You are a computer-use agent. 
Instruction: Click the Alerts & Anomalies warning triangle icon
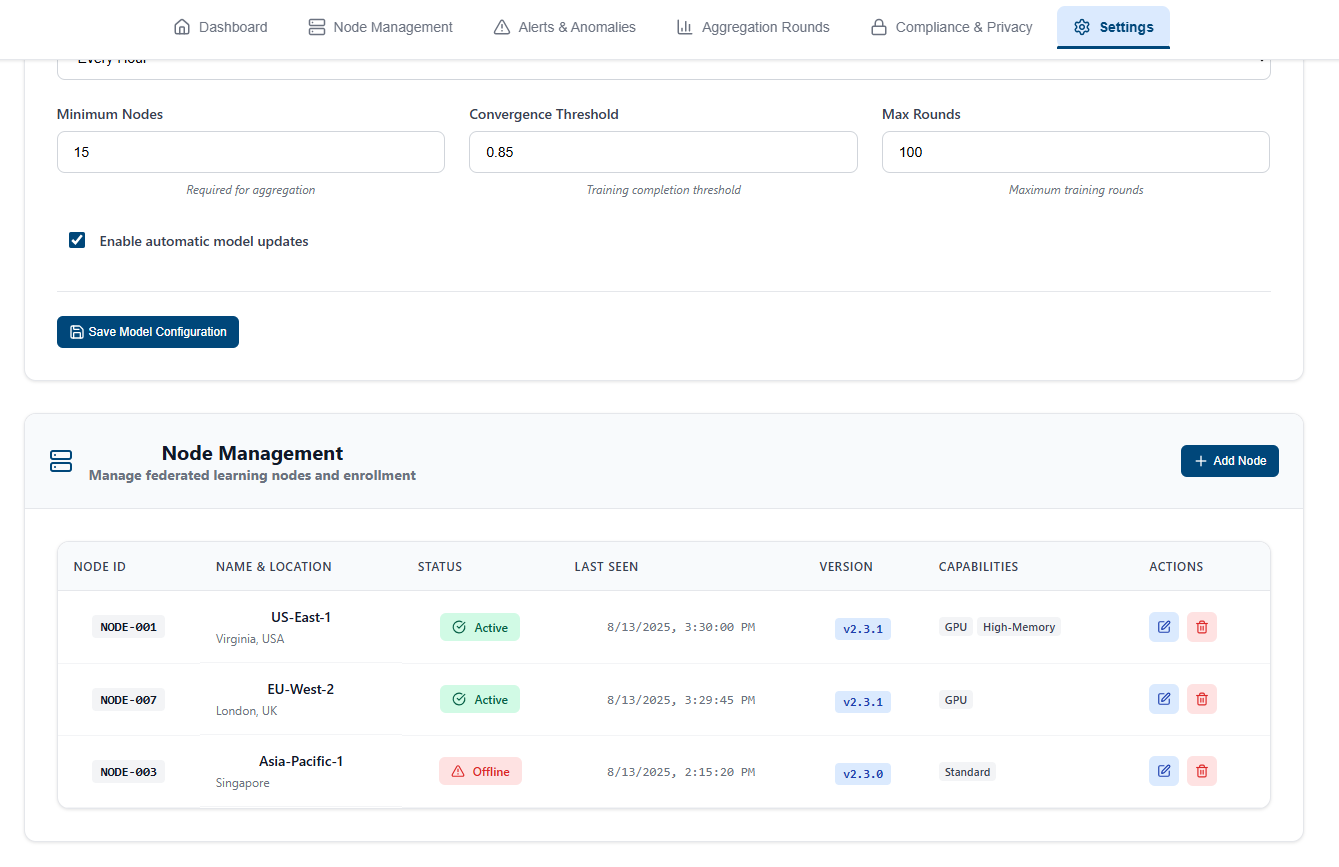coord(501,27)
